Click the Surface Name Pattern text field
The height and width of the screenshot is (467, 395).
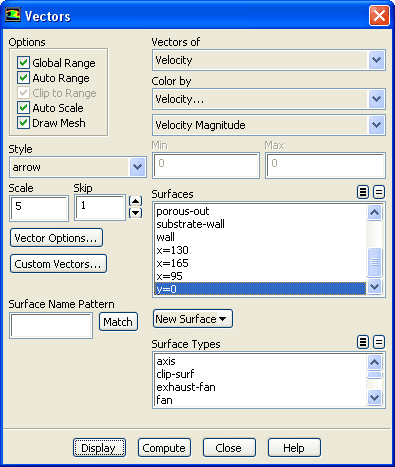click(51, 325)
